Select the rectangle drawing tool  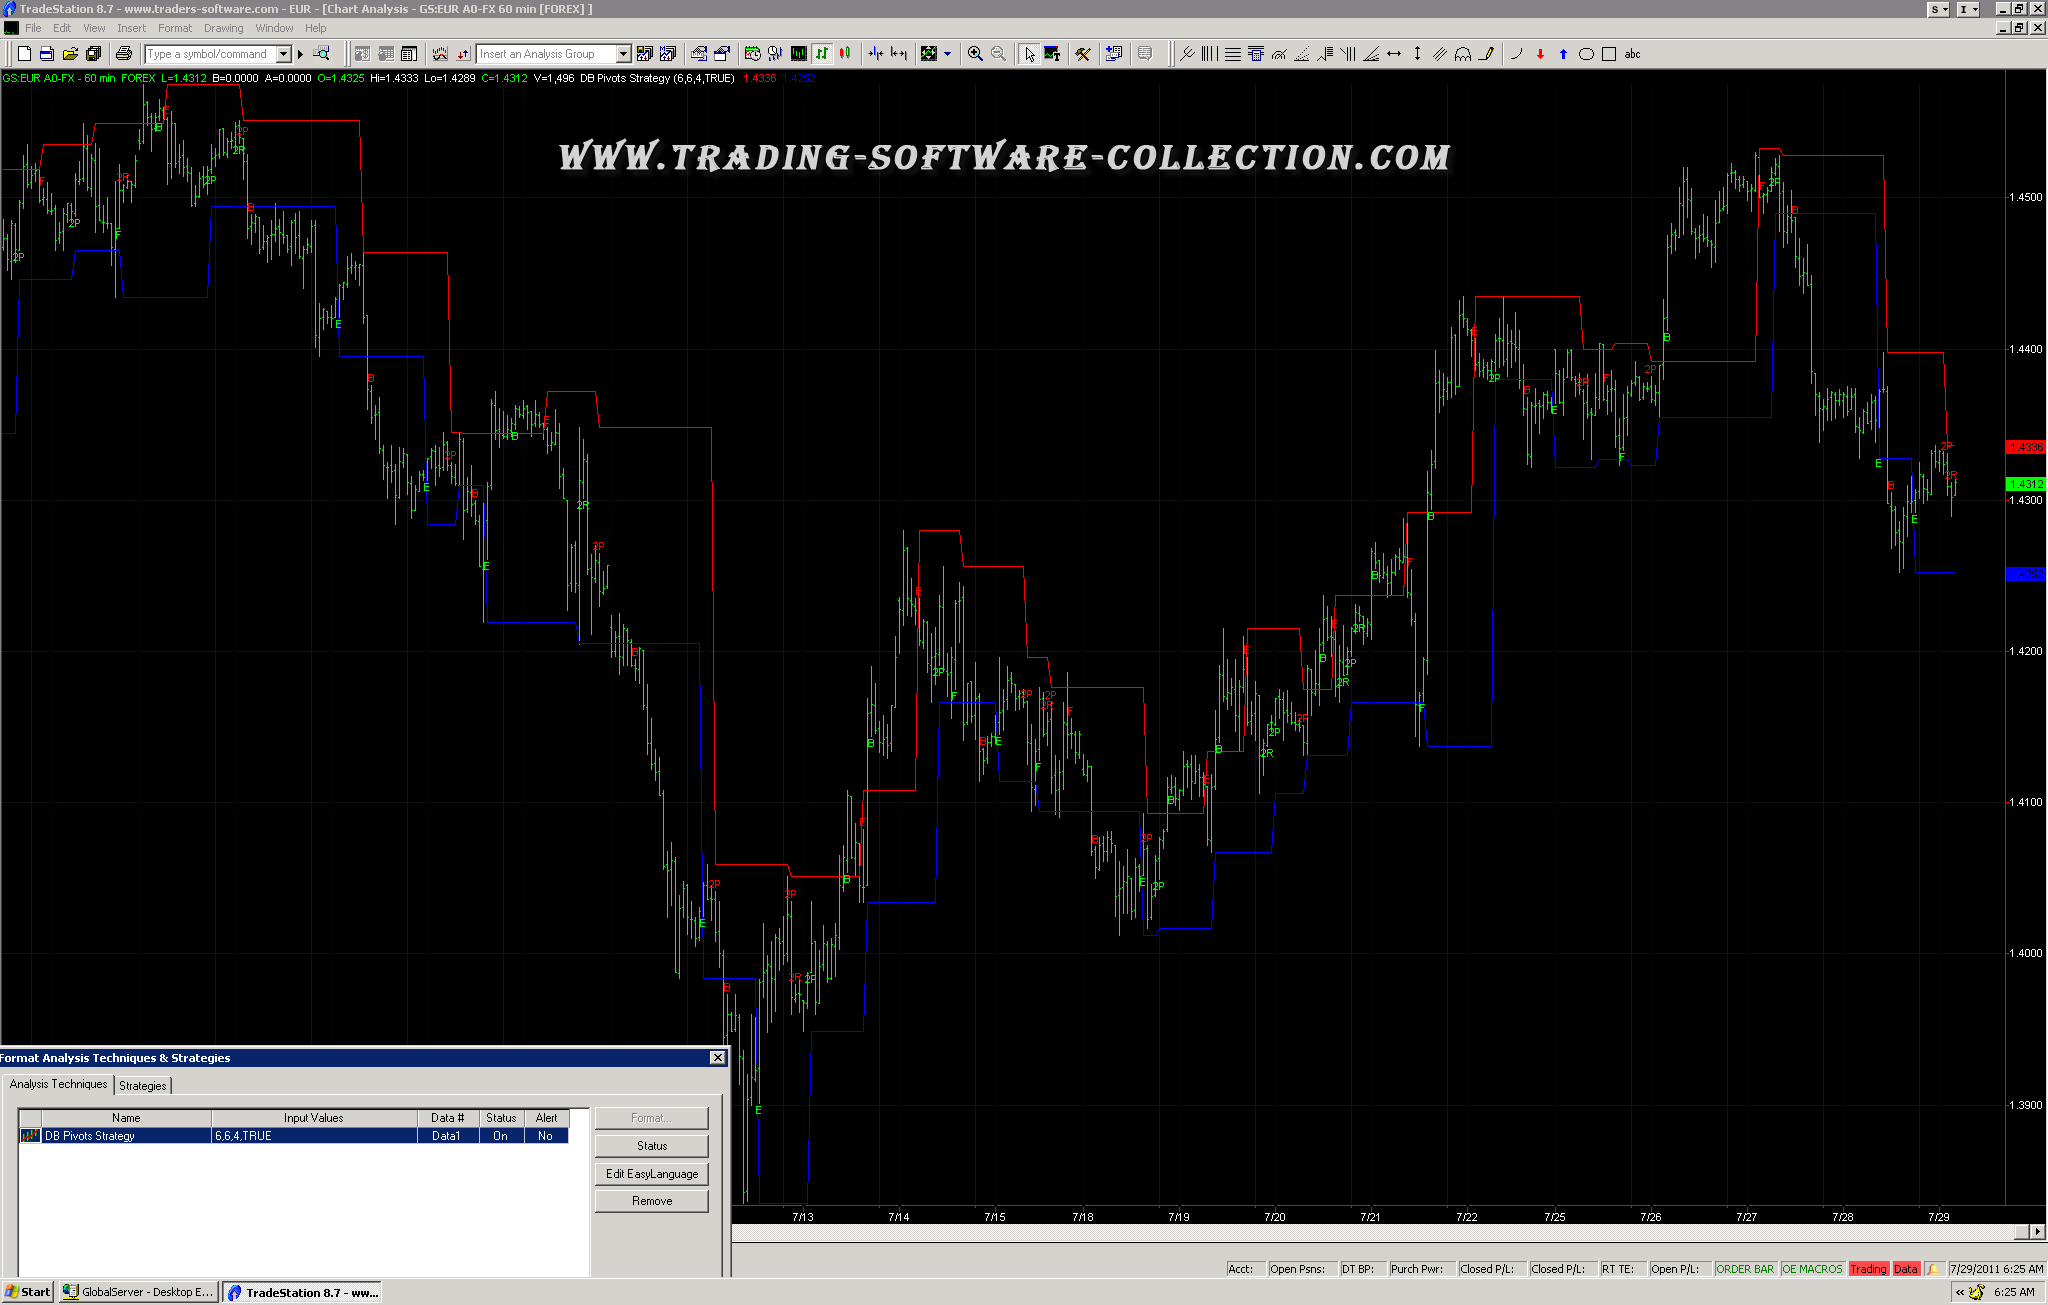click(x=1609, y=54)
